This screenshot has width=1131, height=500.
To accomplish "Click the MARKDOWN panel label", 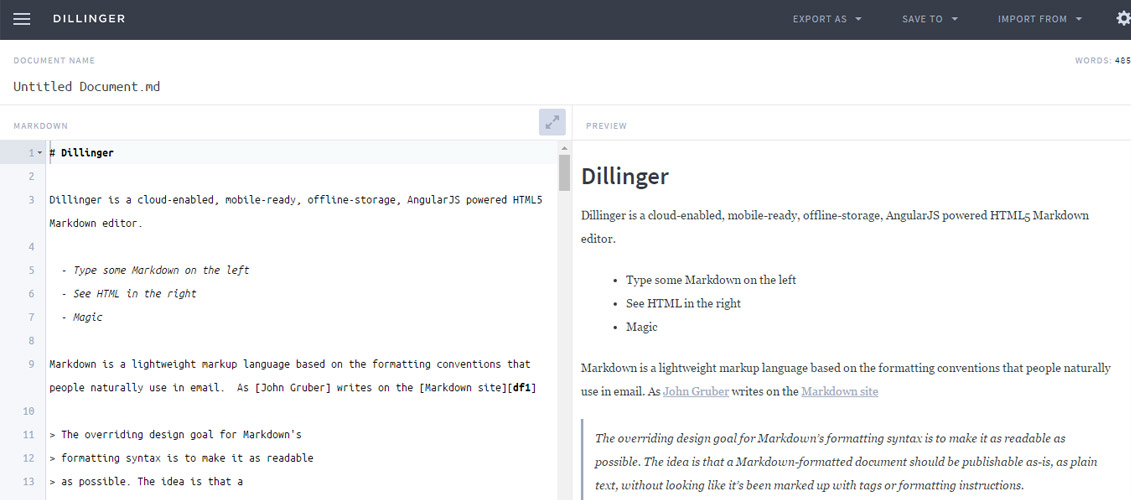I will (40, 126).
